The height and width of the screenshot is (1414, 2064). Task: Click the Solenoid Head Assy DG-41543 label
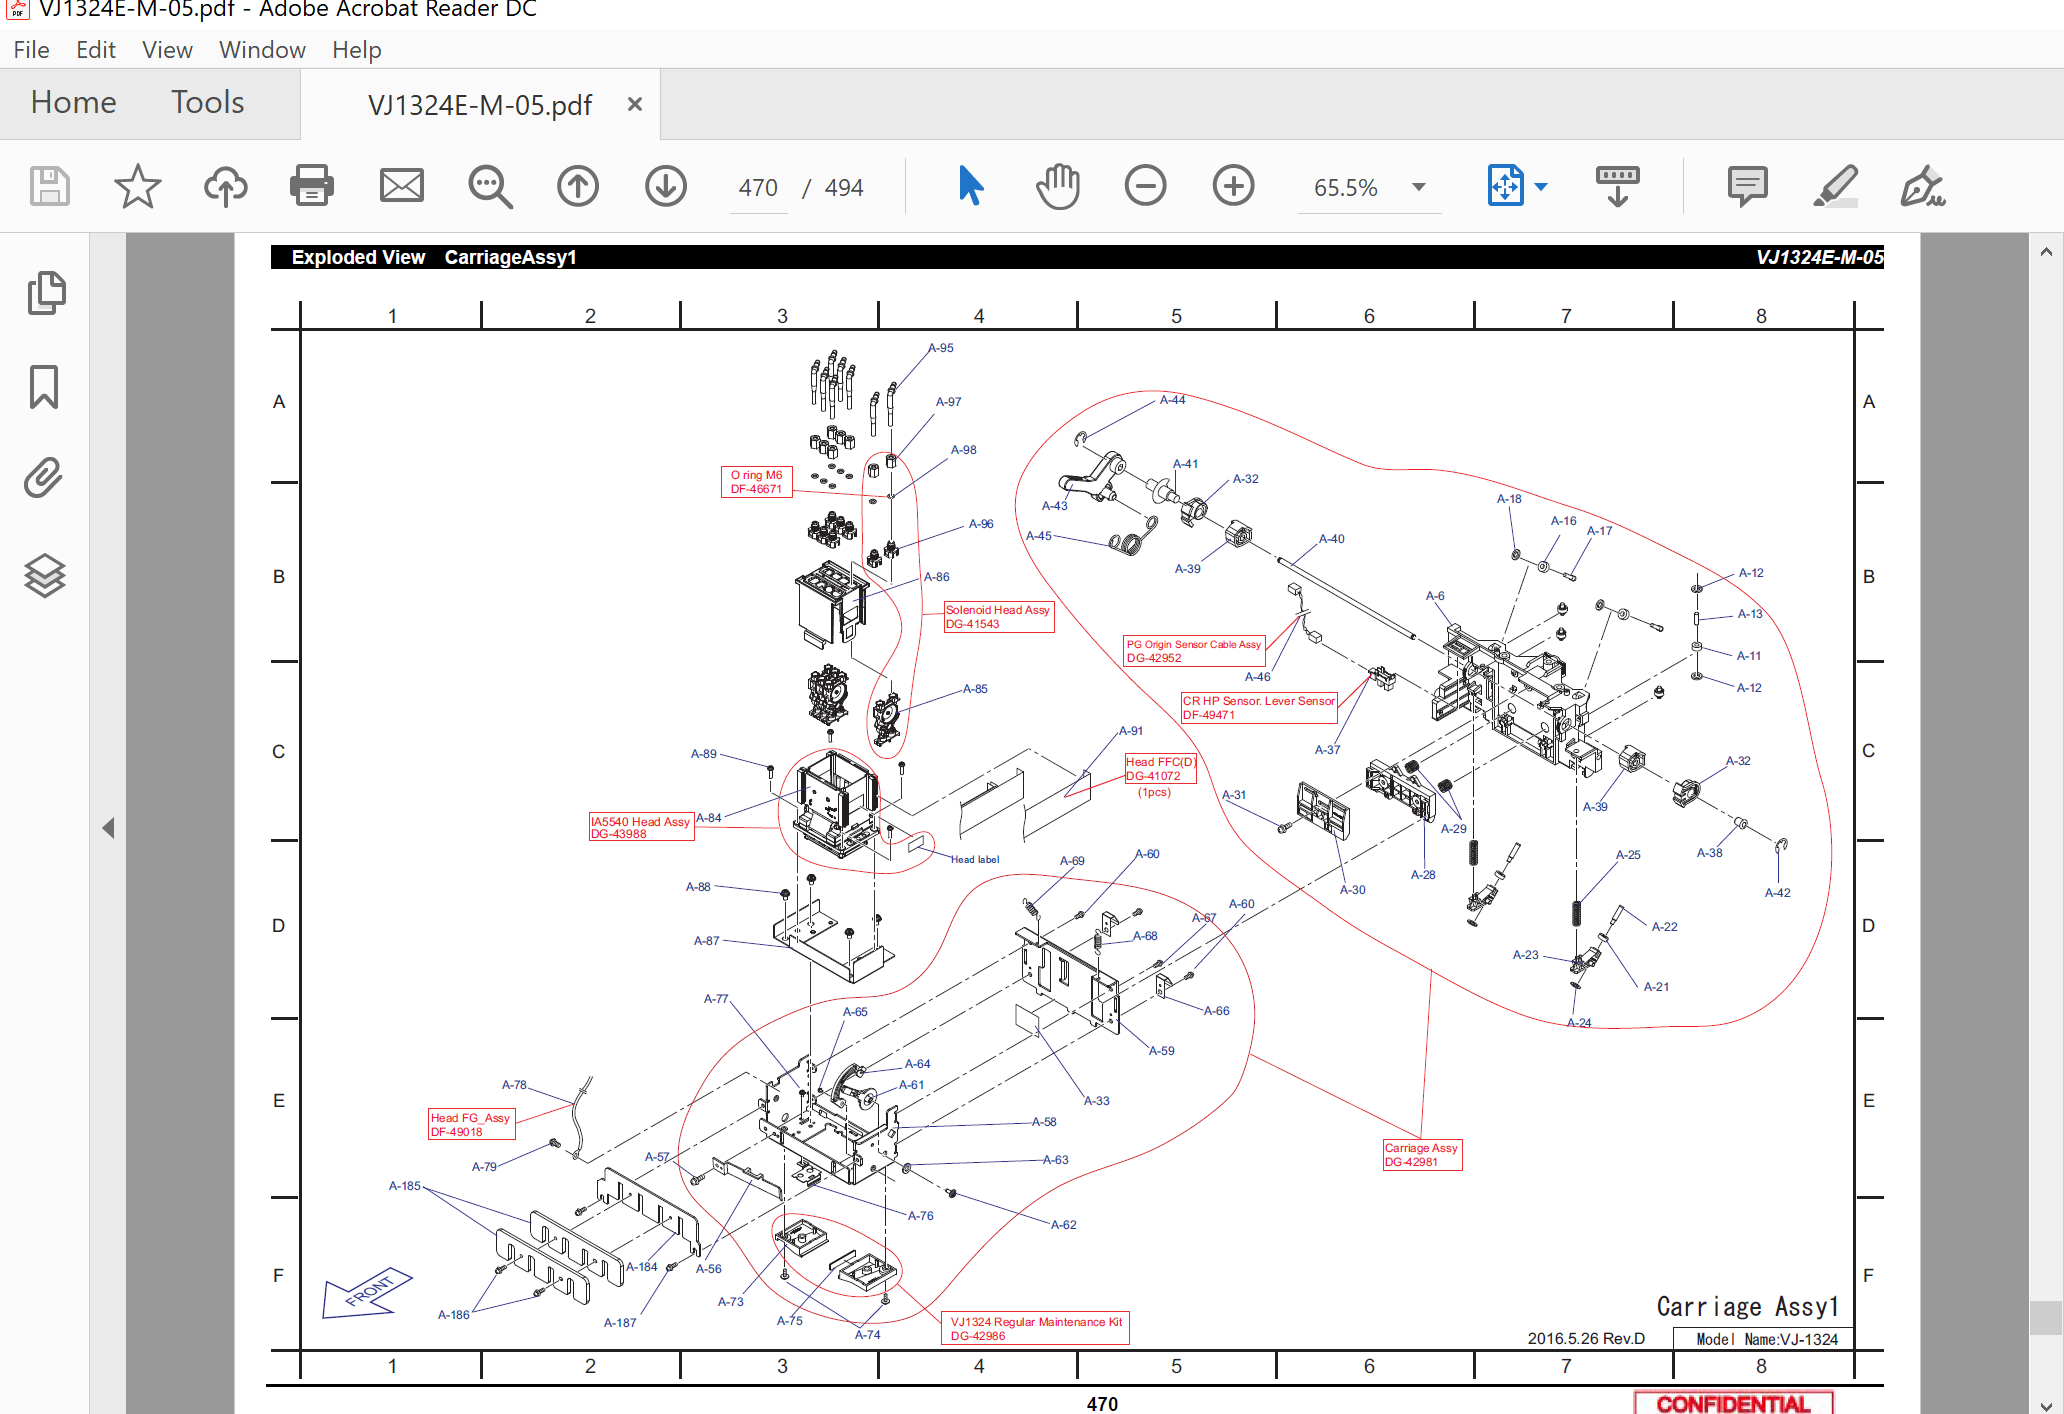point(998,617)
